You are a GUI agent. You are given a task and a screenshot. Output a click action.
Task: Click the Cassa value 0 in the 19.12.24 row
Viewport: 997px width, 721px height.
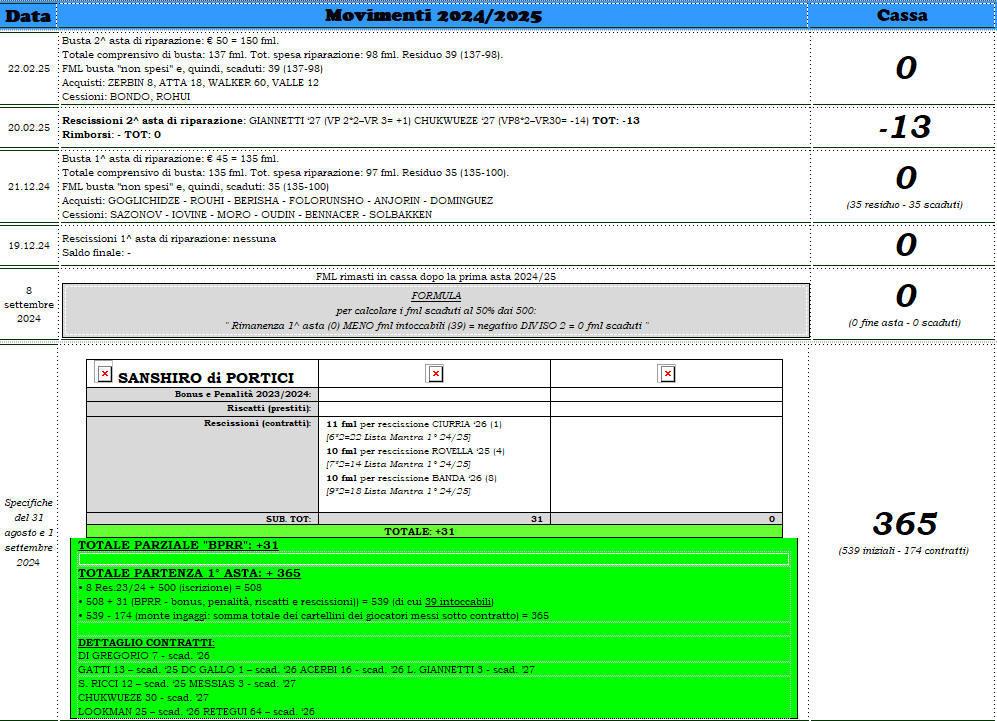pos(905,245)
